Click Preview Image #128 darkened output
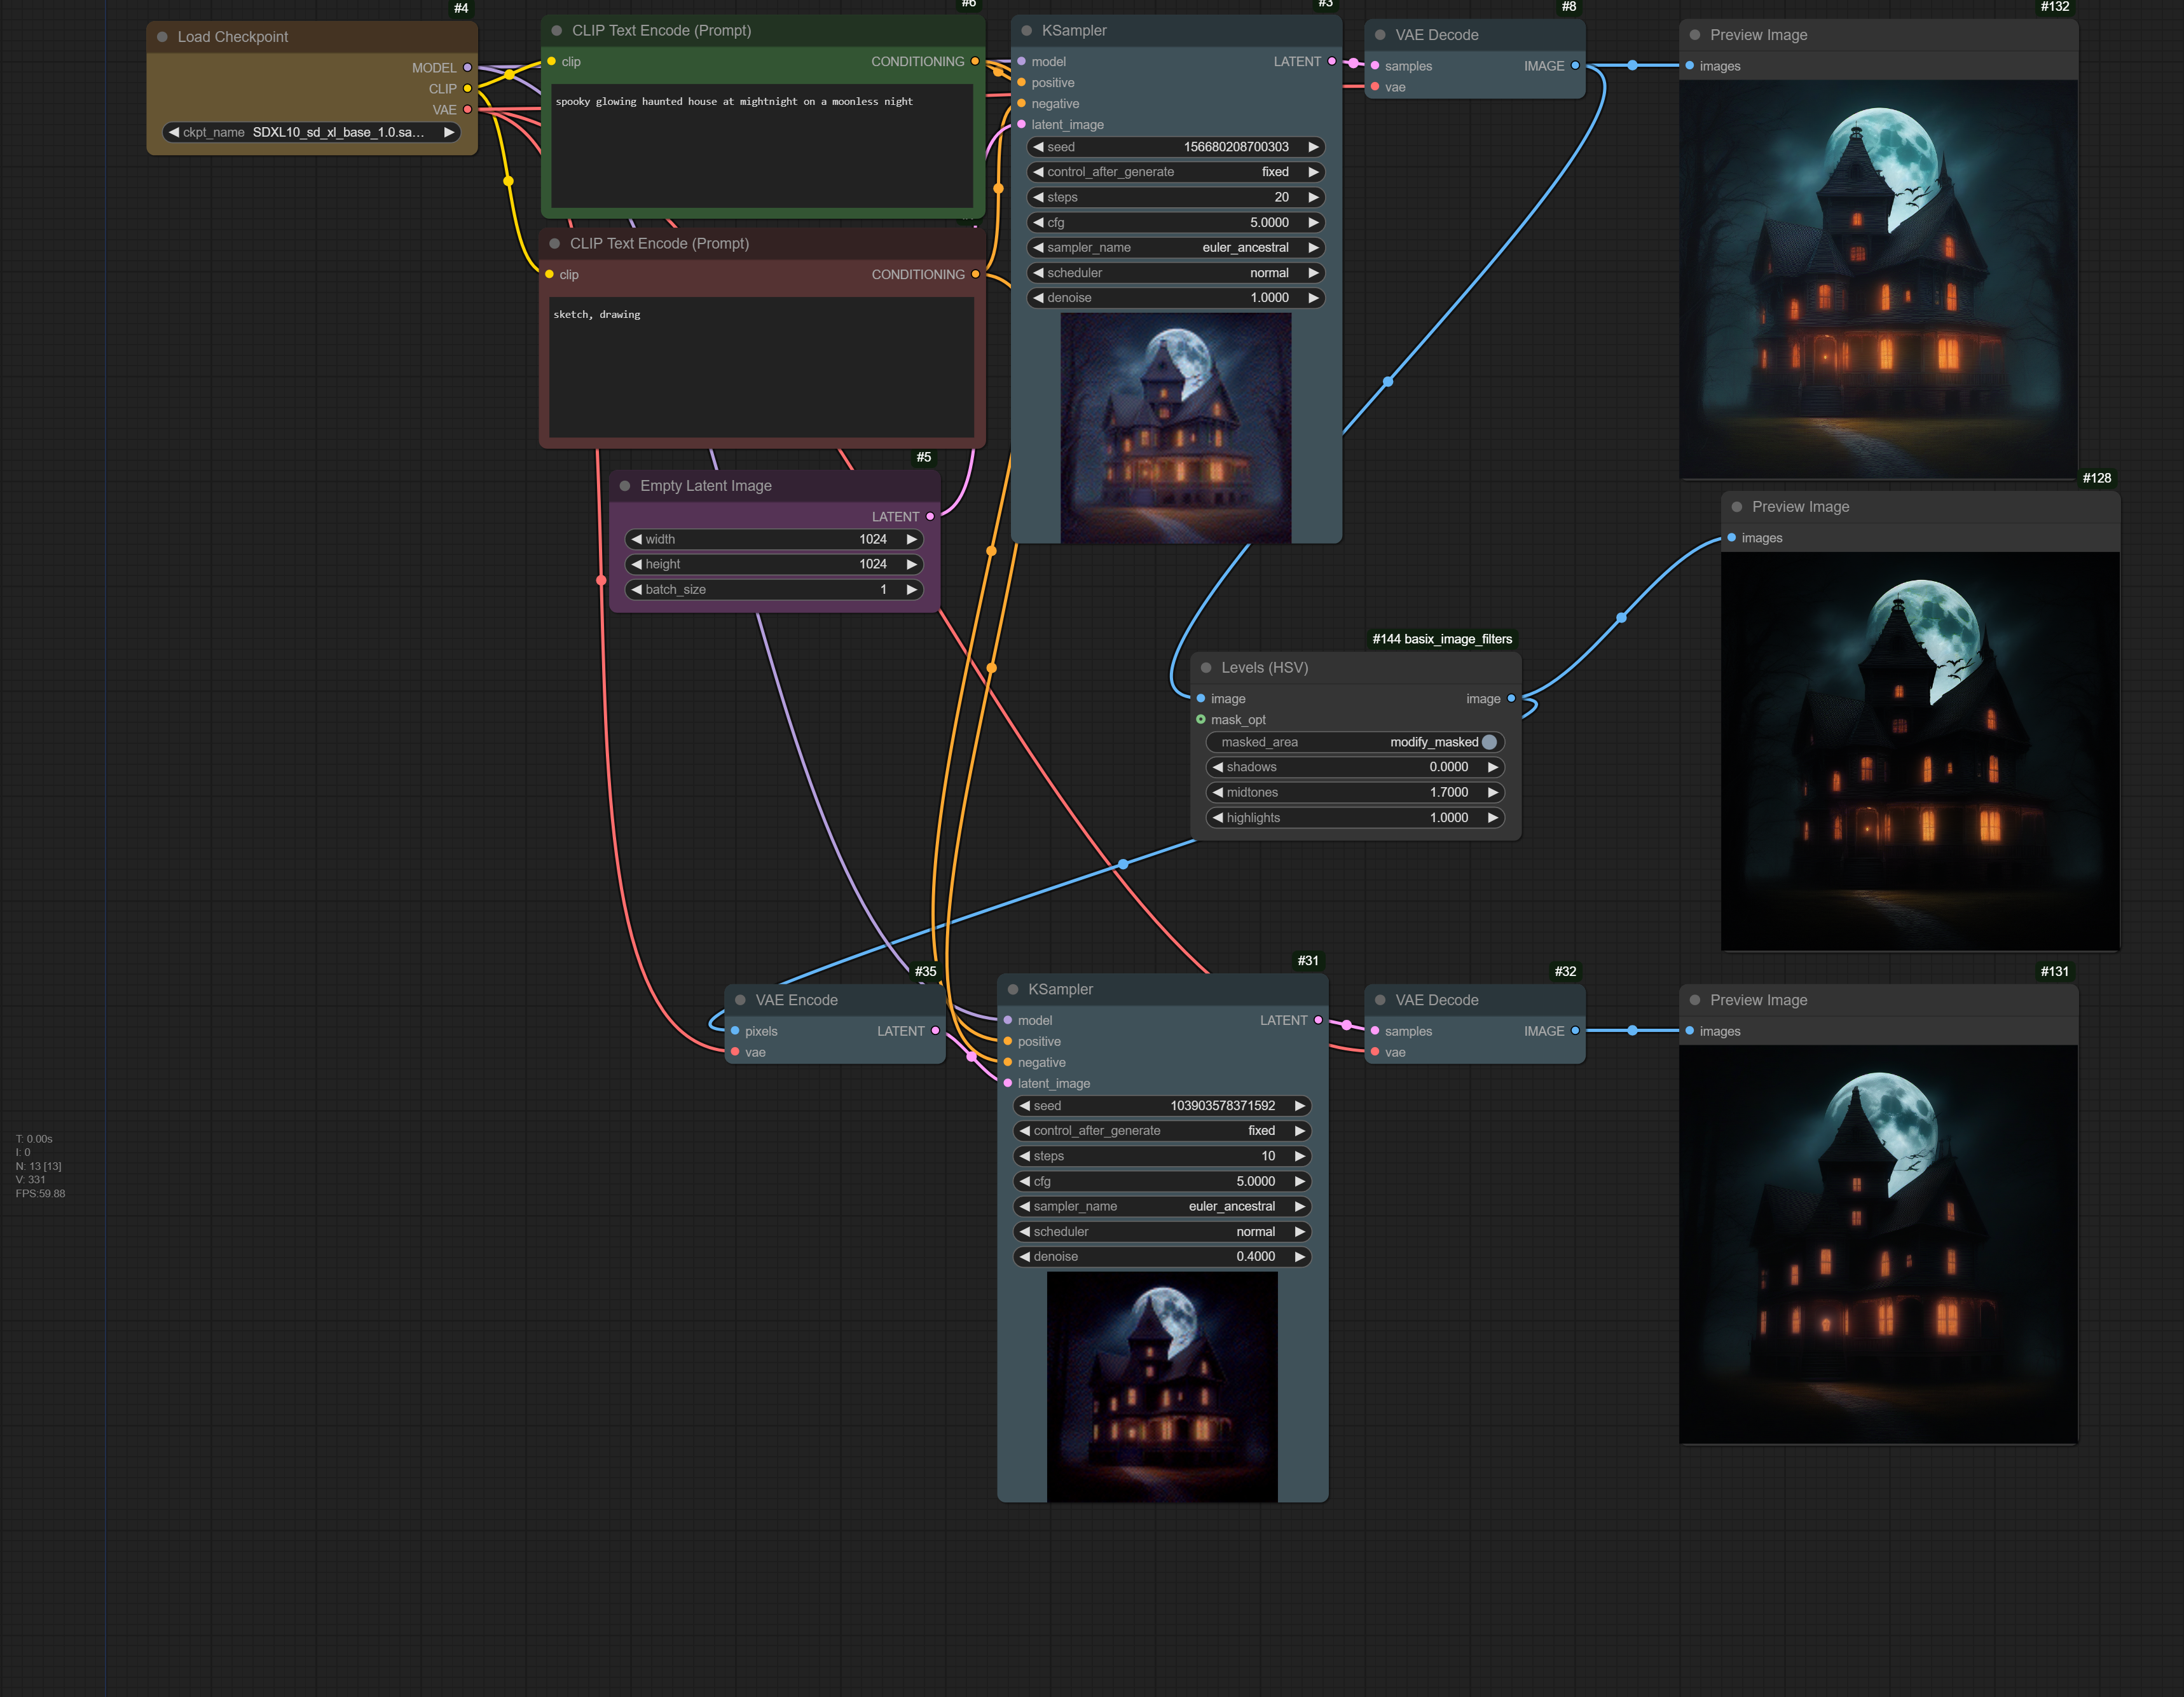 (x=1920, y=751)
